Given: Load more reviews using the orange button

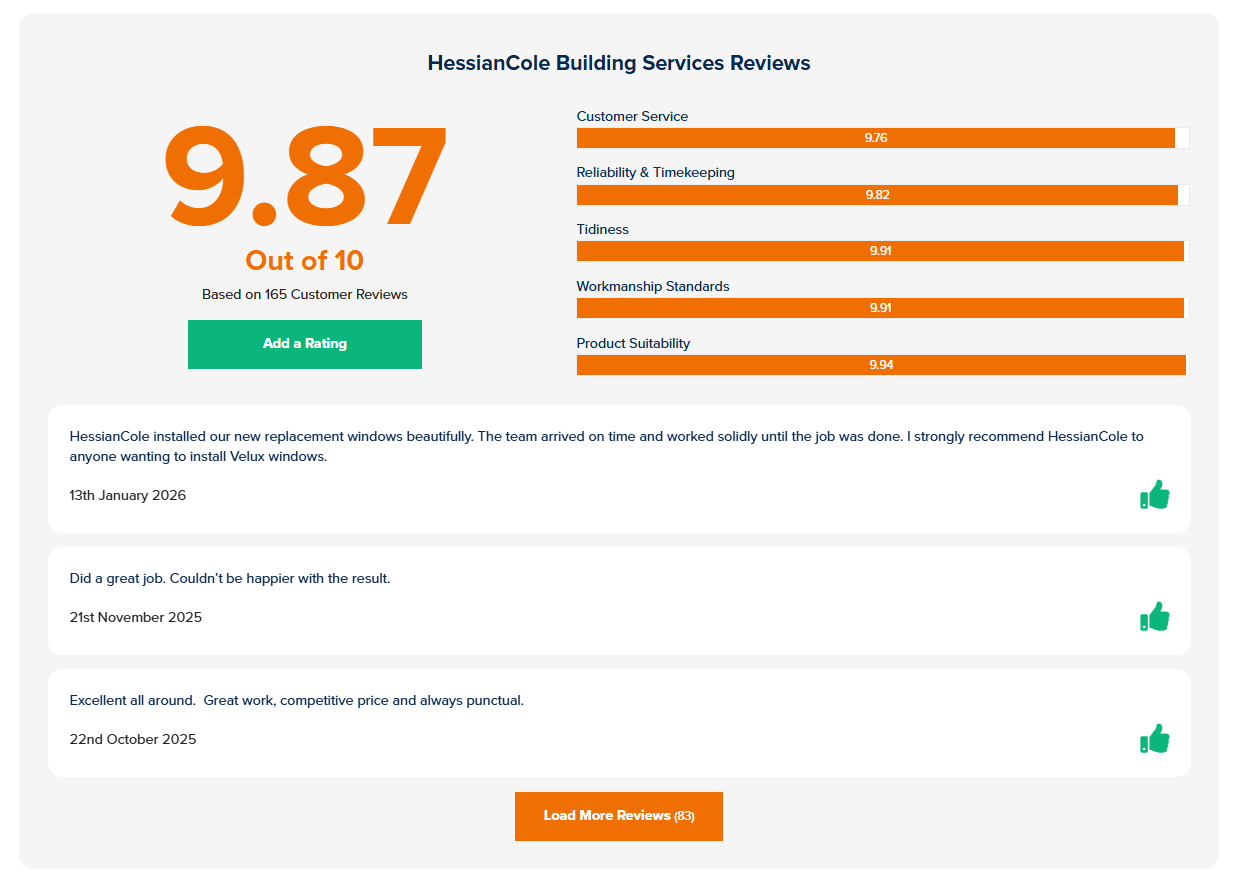Looking at the screenshot, I should (x=618, y=816).
